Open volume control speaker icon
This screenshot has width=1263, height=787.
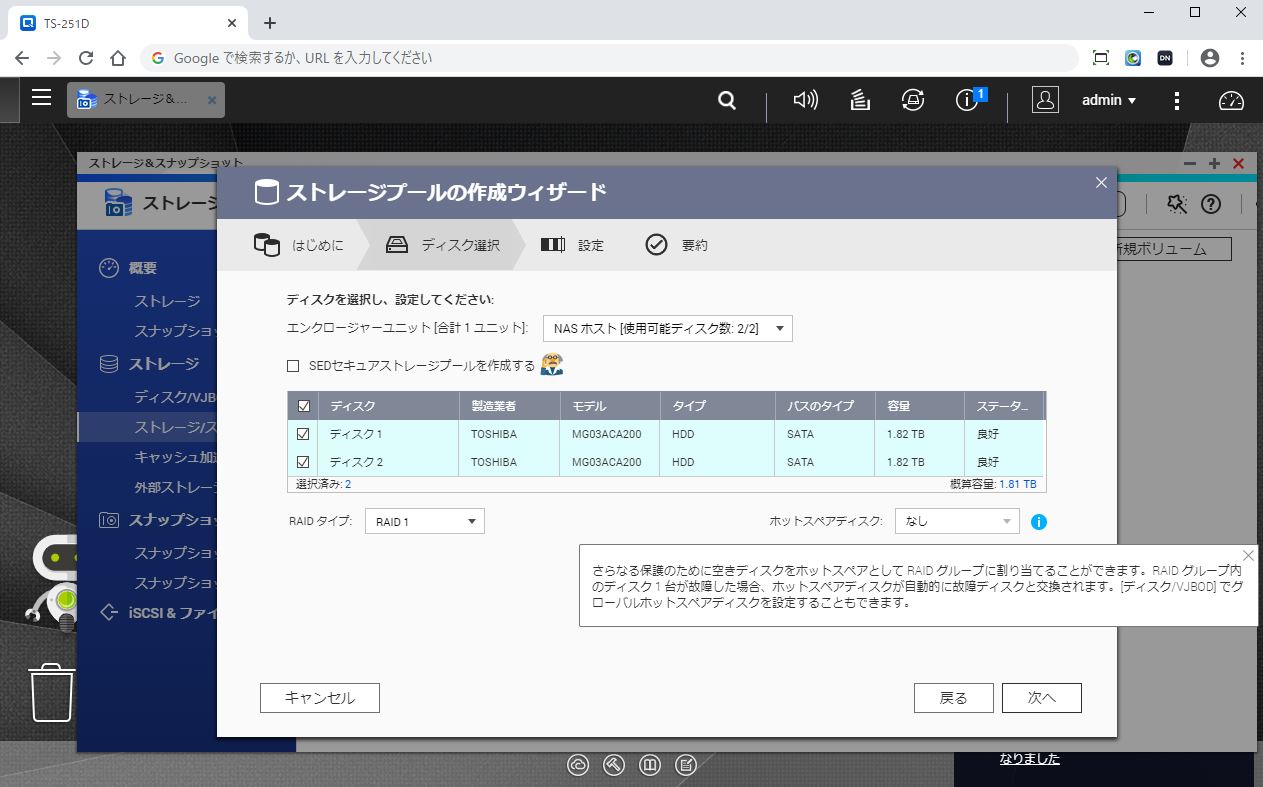805,100
